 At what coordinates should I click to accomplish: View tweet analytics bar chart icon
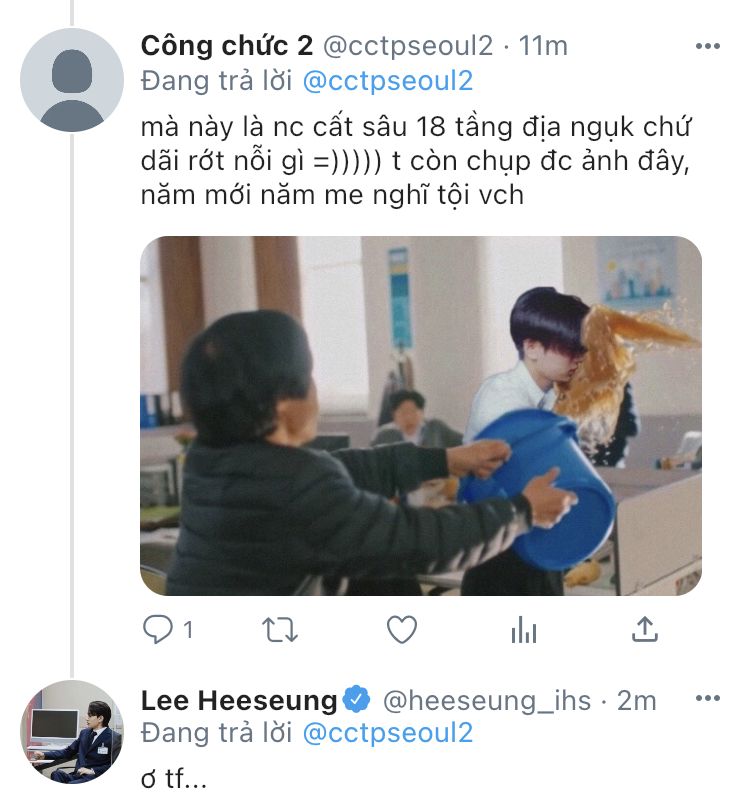[524, 630]
